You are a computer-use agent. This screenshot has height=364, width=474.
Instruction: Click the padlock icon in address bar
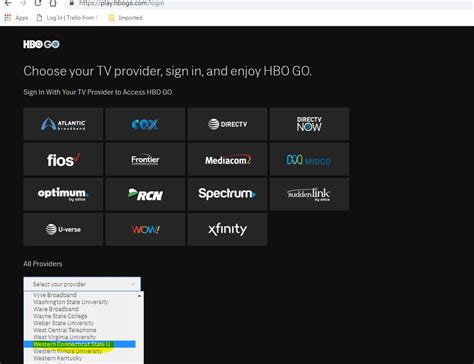tap(71, 3)
